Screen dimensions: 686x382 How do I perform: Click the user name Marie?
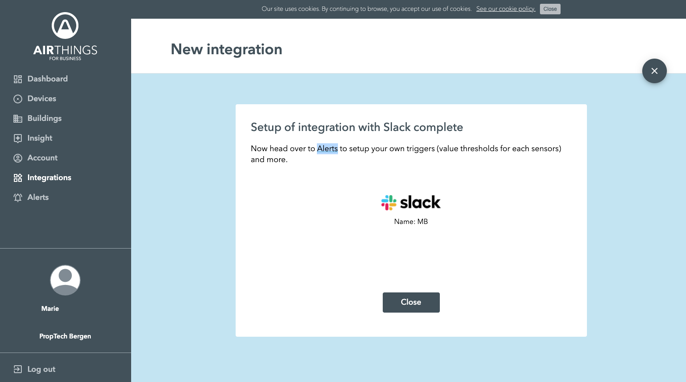[50, 308]
